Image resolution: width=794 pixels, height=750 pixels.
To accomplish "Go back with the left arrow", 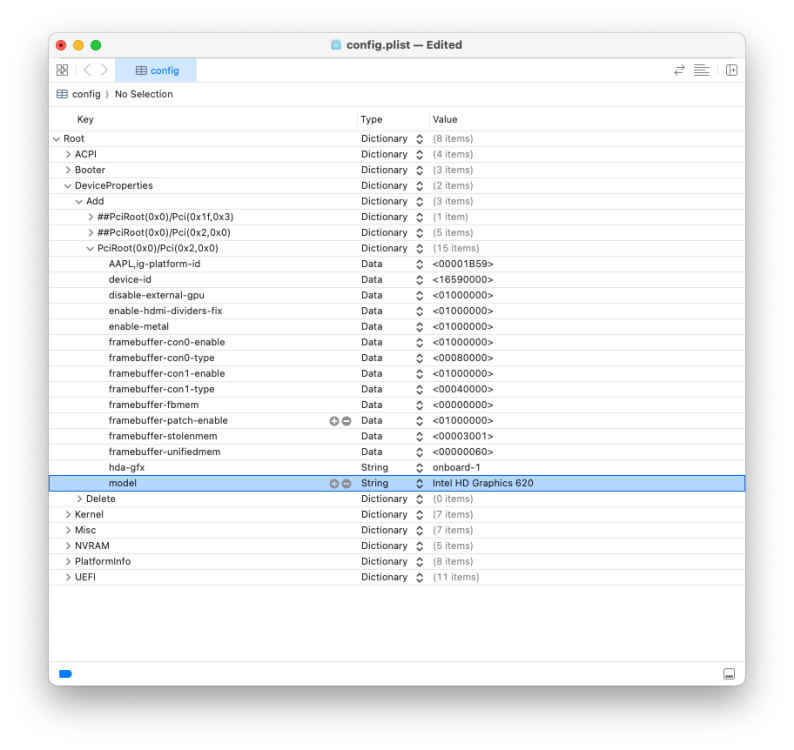I will click(87, 70).
